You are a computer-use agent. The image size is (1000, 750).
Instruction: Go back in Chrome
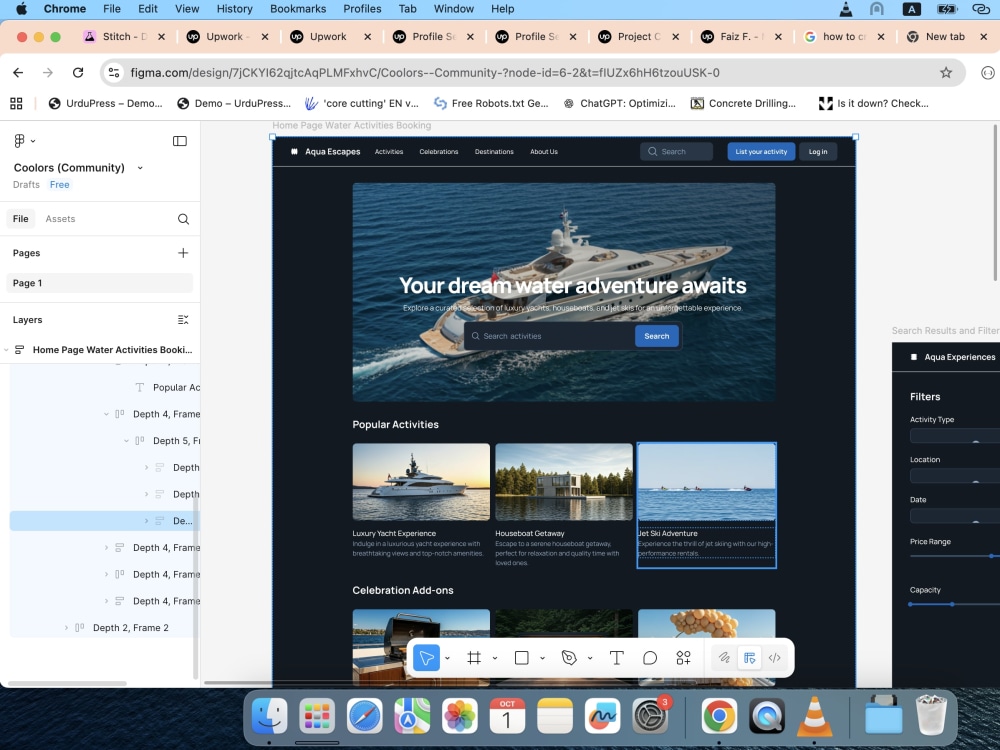click(18, 73)
